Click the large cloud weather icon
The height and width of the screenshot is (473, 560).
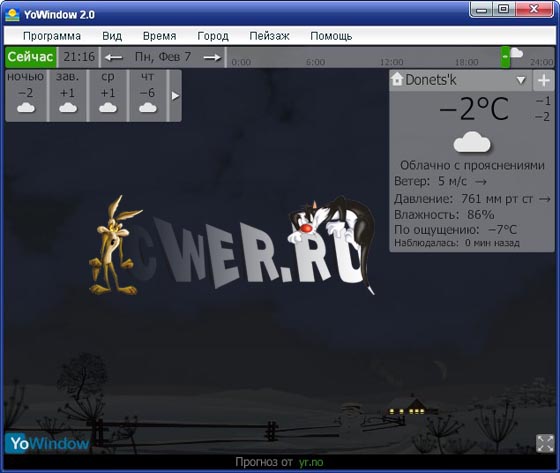[x=472, y=142]
